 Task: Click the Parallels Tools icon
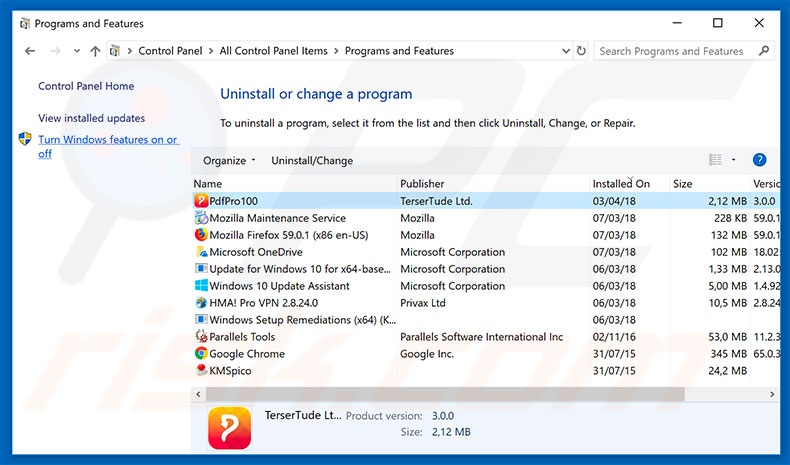click(201, 337)
